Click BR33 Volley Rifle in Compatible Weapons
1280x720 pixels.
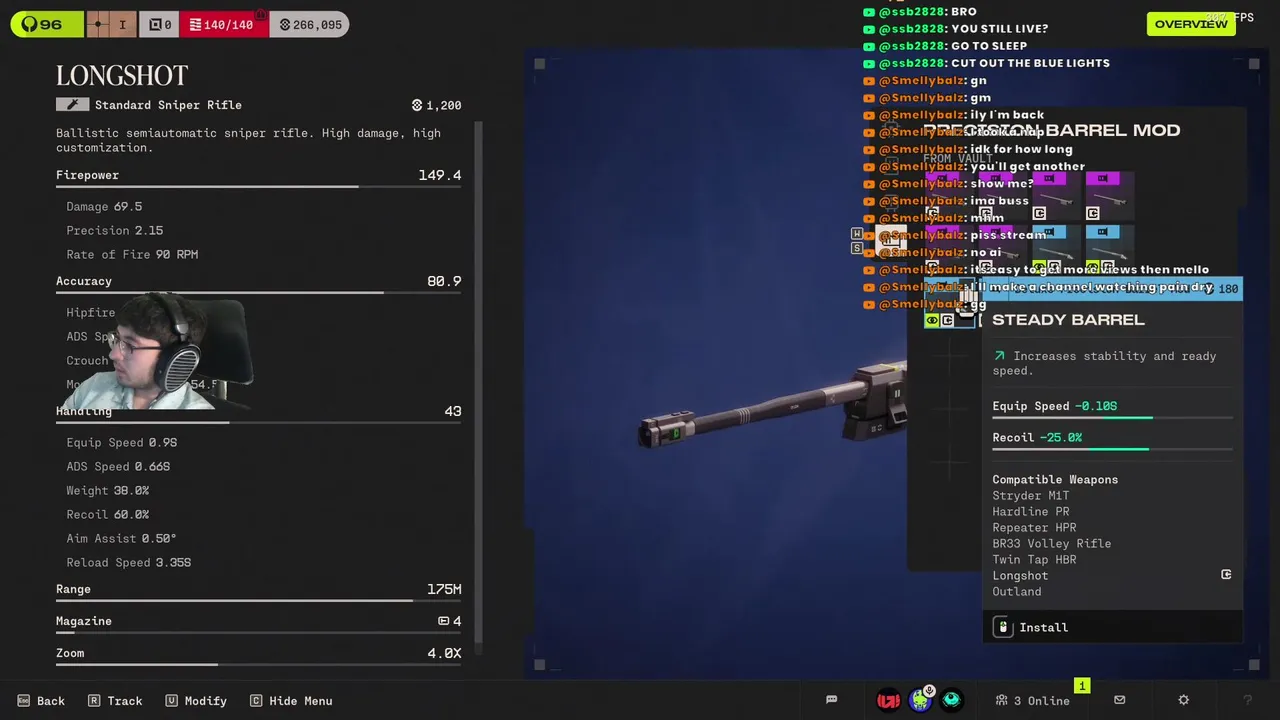click(x=1052, y=544)
